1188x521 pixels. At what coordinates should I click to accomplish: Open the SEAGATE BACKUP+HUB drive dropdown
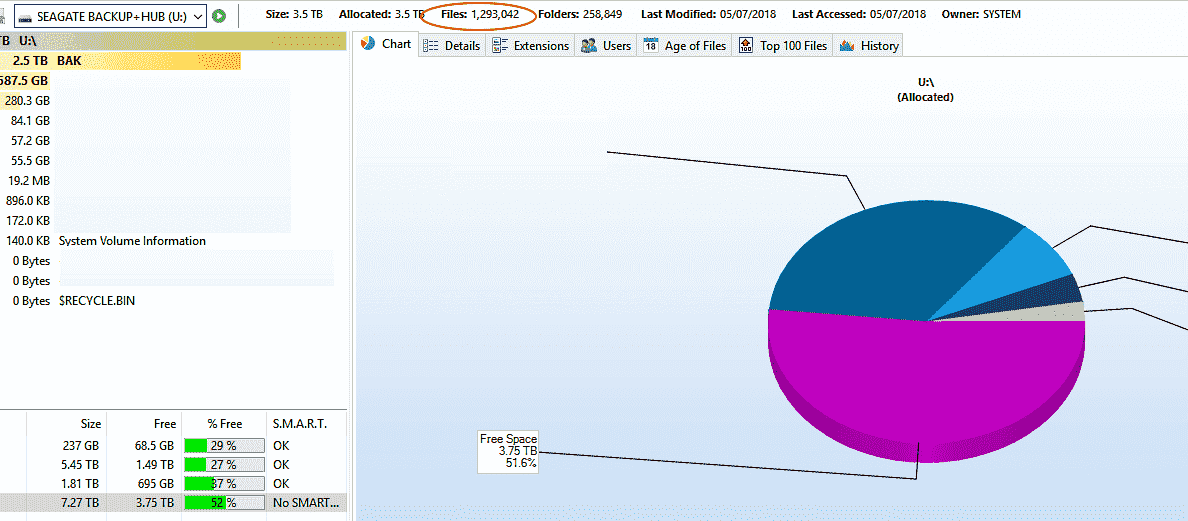click(197, 16)
